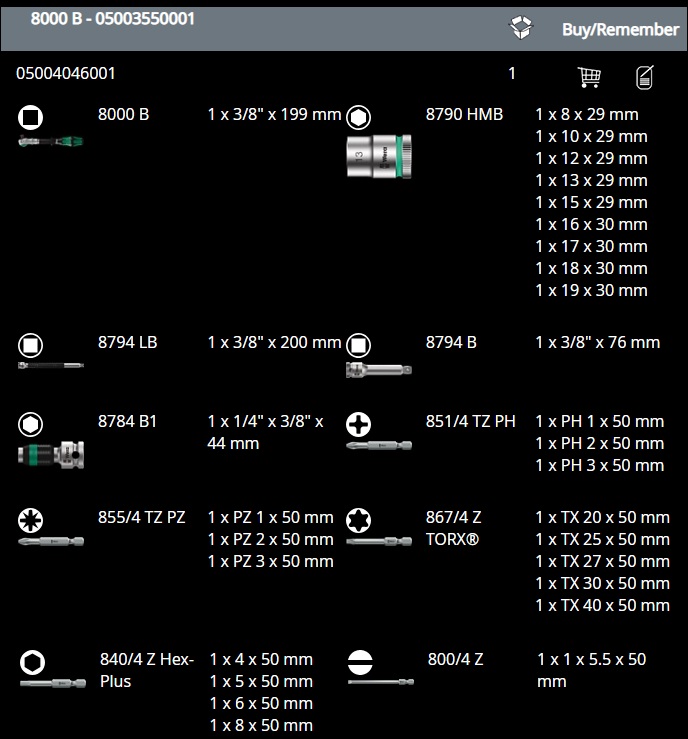Open the 851/4 TZ PH bit thumbnail
Viewport: 688px width, 739px height.
[x=379, y=445]
